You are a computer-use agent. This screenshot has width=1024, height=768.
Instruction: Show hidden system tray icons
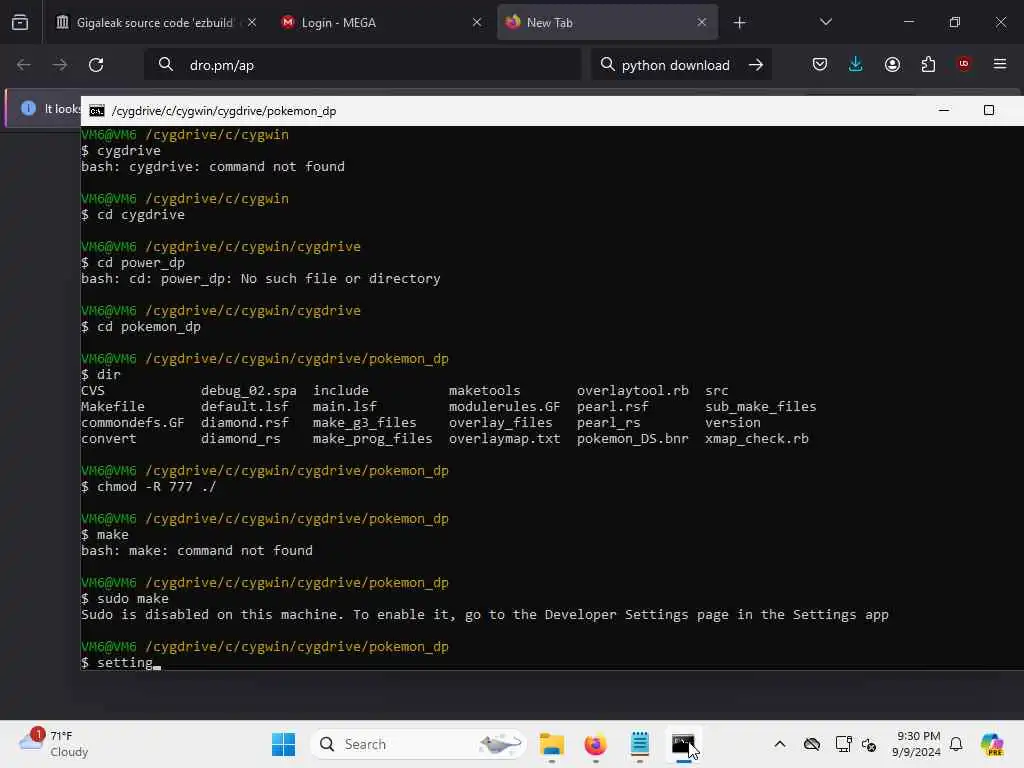tap(780, 744)
